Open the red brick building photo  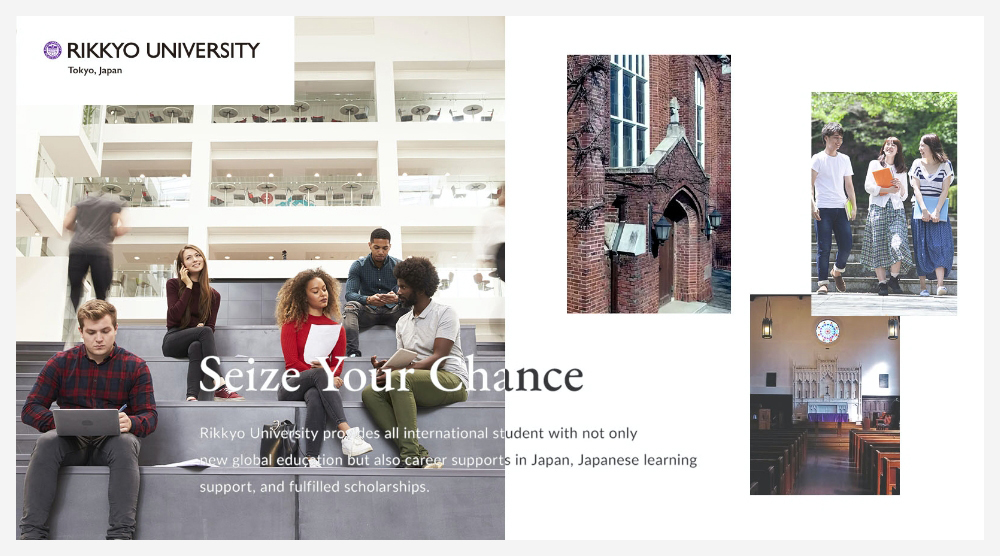[649, 184]
